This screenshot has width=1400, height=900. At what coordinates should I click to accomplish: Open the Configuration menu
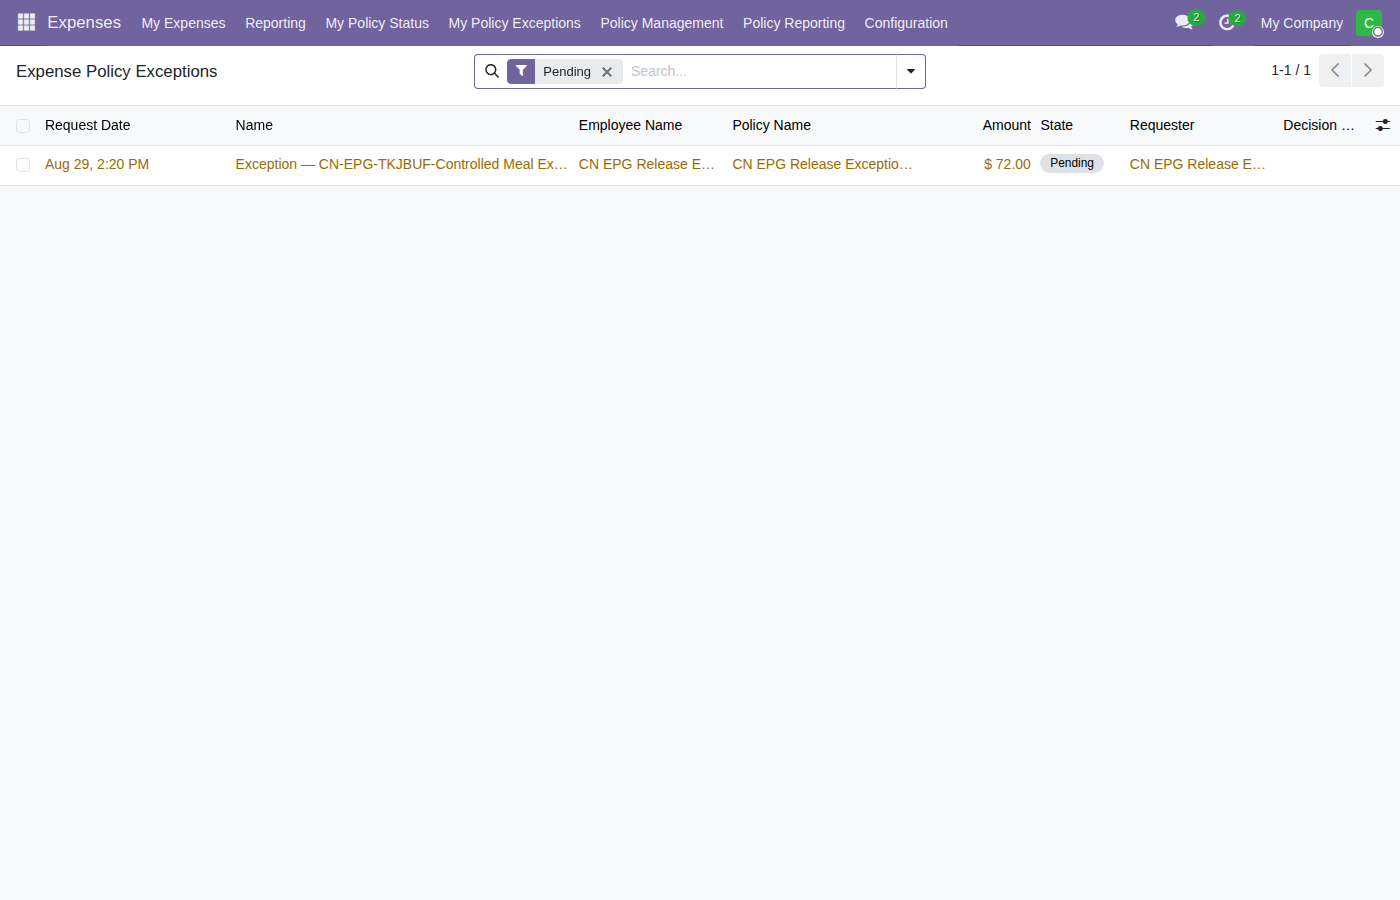[906, 23]
